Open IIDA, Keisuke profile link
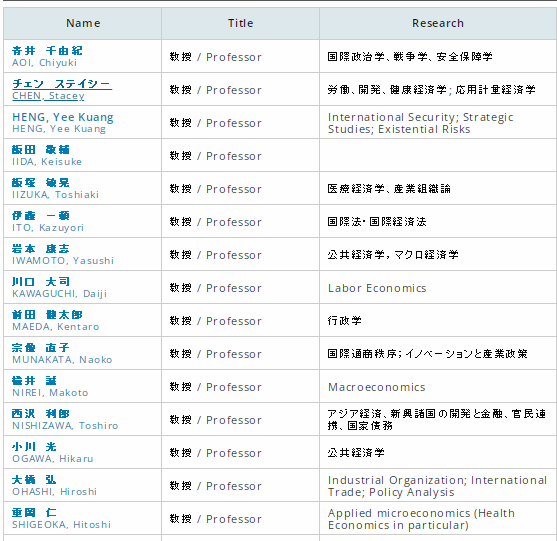Screen dimensions: 557x541 click(x=47, y=156)
